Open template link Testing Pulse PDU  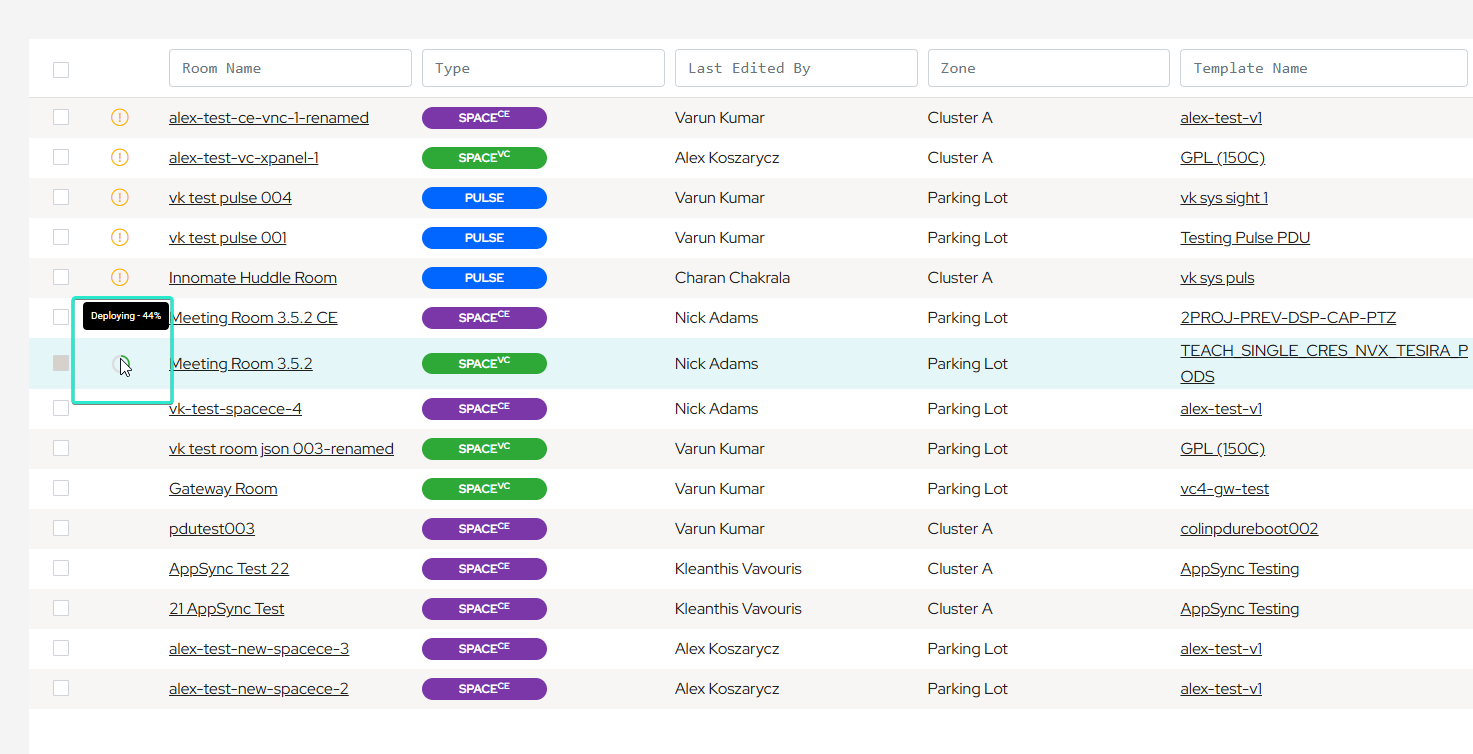[x=1245, y=238]
